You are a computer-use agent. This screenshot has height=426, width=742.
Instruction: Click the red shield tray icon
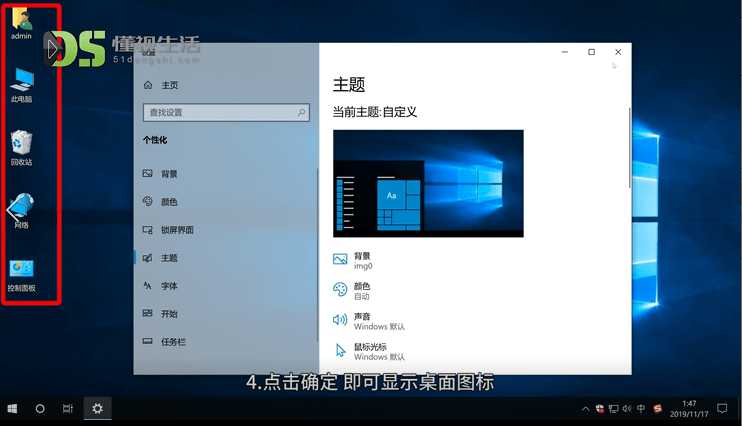[x=600, y=408]
